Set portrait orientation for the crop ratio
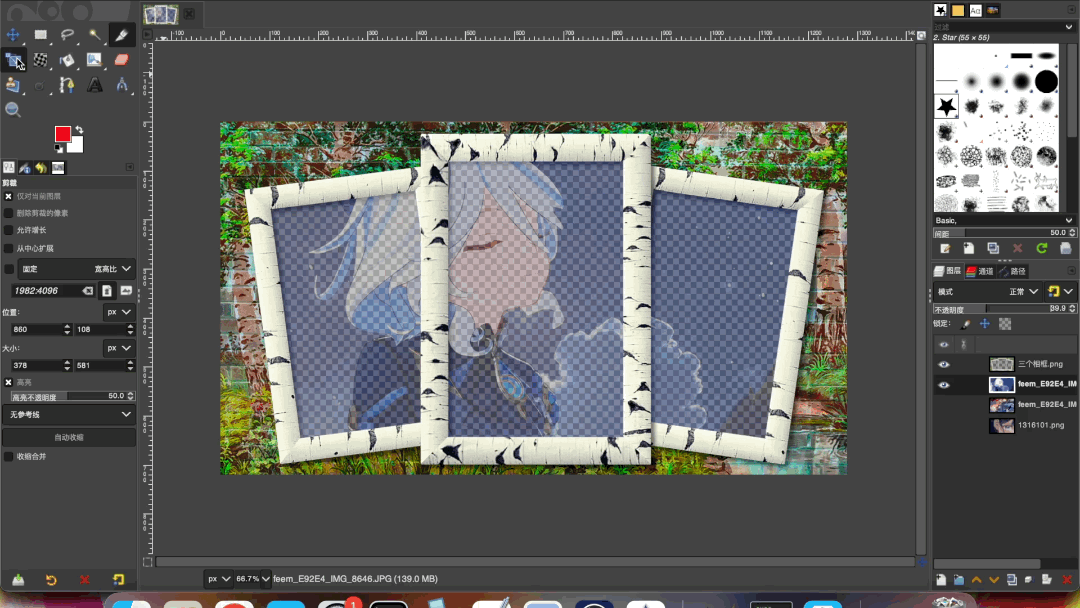This screenshot has width=1080, height=608. pos(107,291)
